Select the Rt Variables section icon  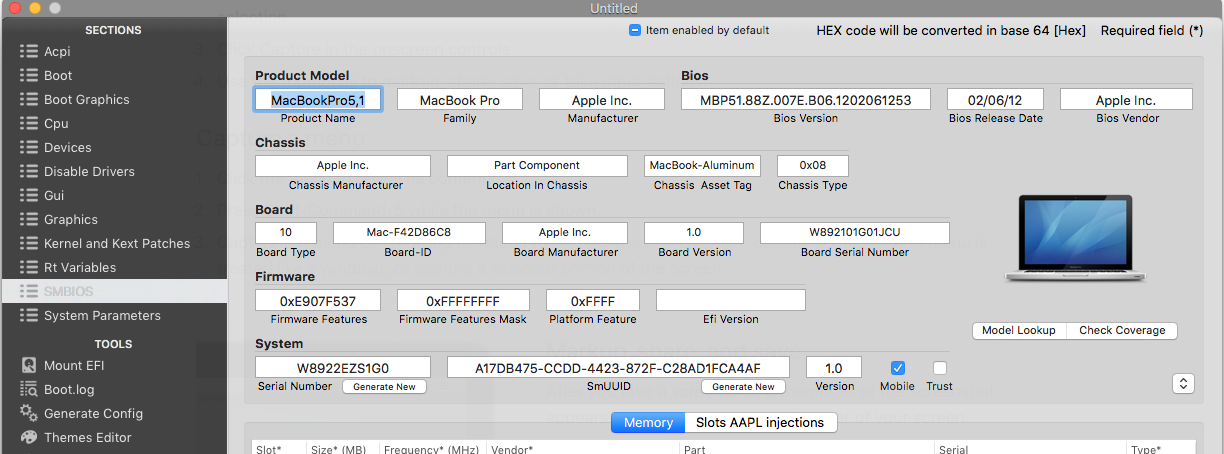[x=29, y=267]
